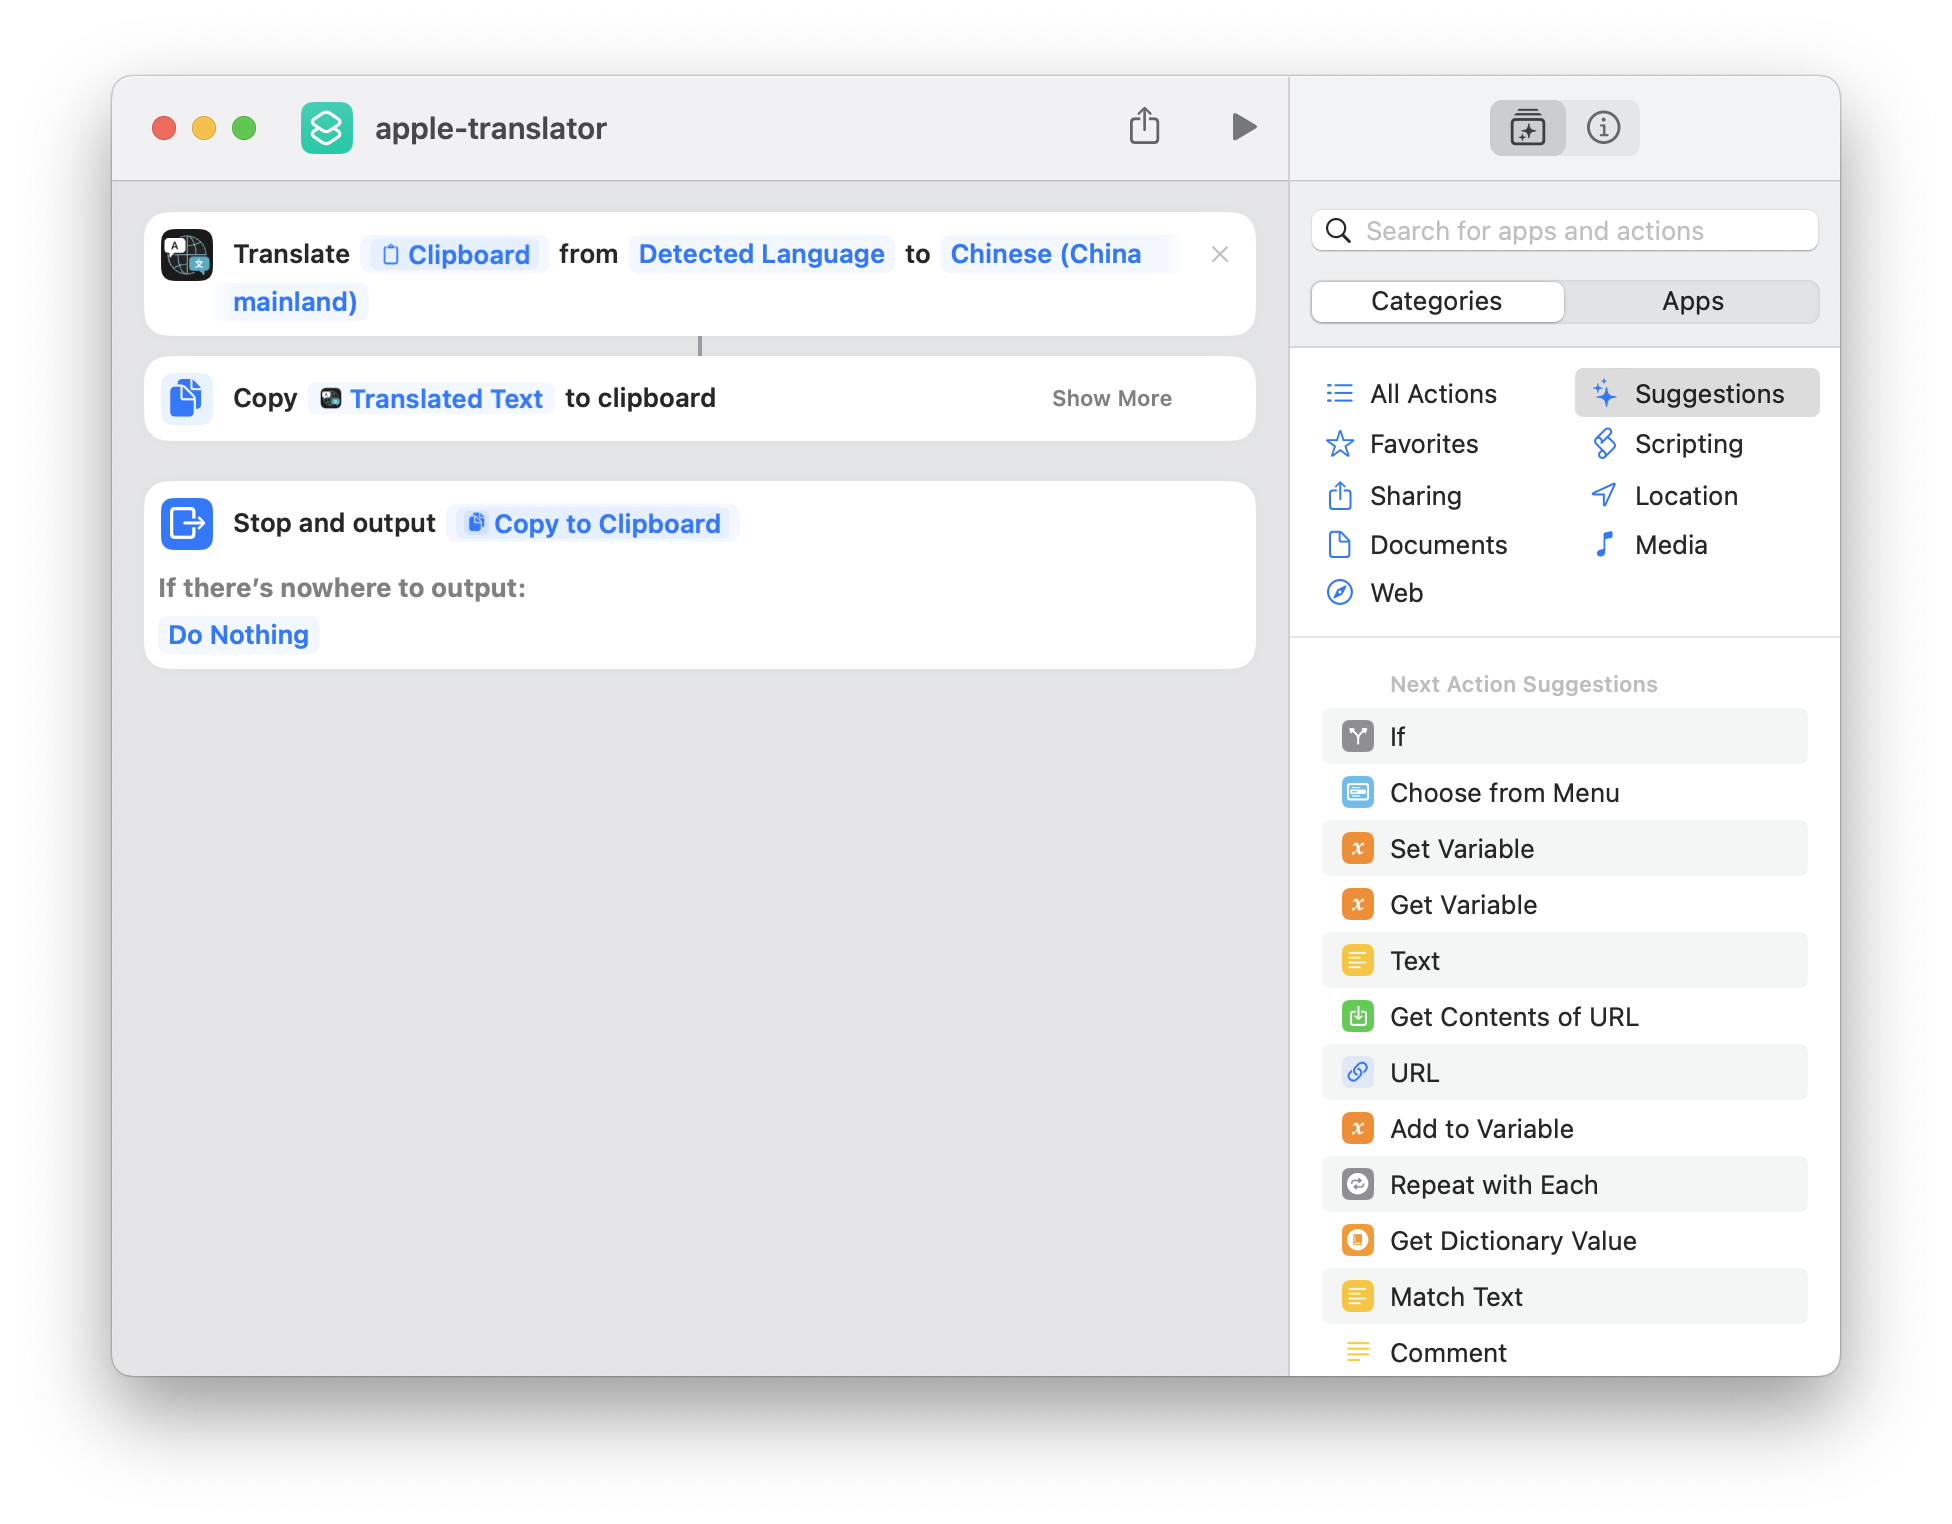The width and height of the screenshot is (1952, 1524).
Task: Click the apple-translator shortcut icon
Action: [x=327, y=128]
